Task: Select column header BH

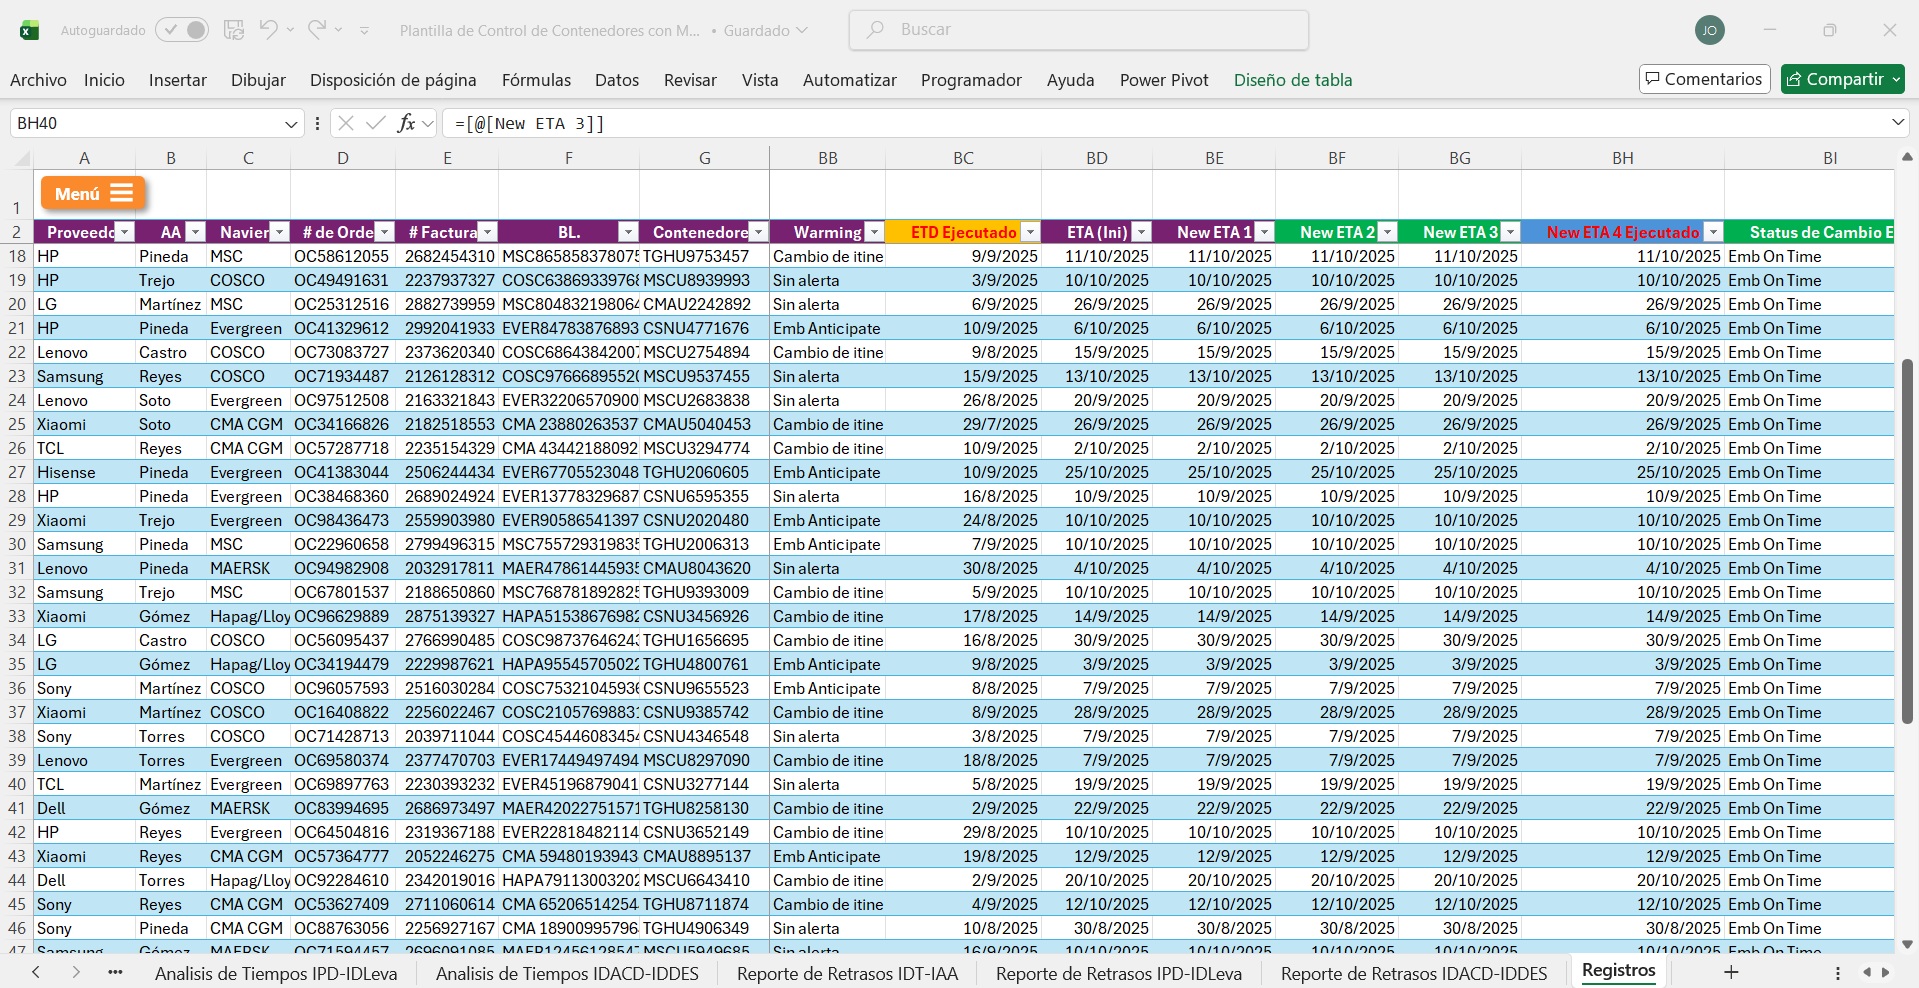Action: pos(1623,158)
